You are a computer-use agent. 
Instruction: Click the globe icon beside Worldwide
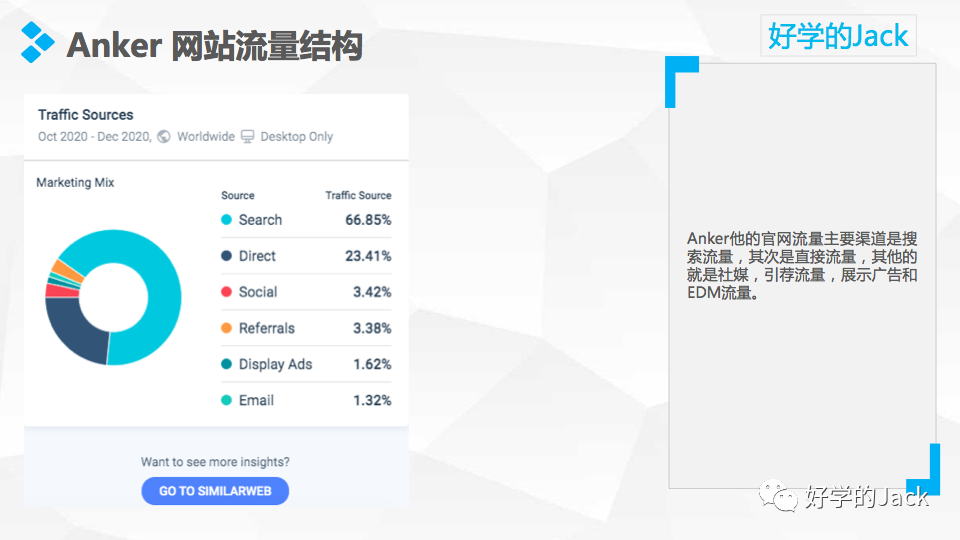[164, 137]
